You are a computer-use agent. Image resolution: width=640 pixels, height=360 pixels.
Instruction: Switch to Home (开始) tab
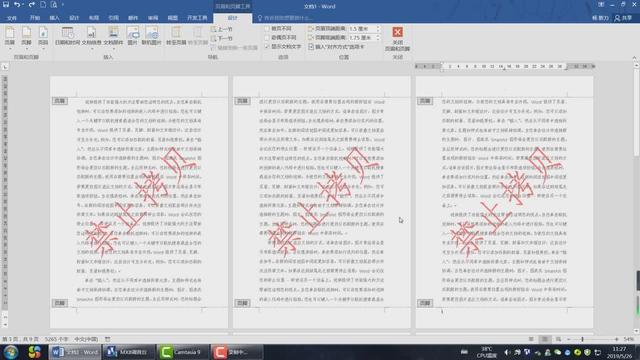pyautogui.click(x=35, y=18)
